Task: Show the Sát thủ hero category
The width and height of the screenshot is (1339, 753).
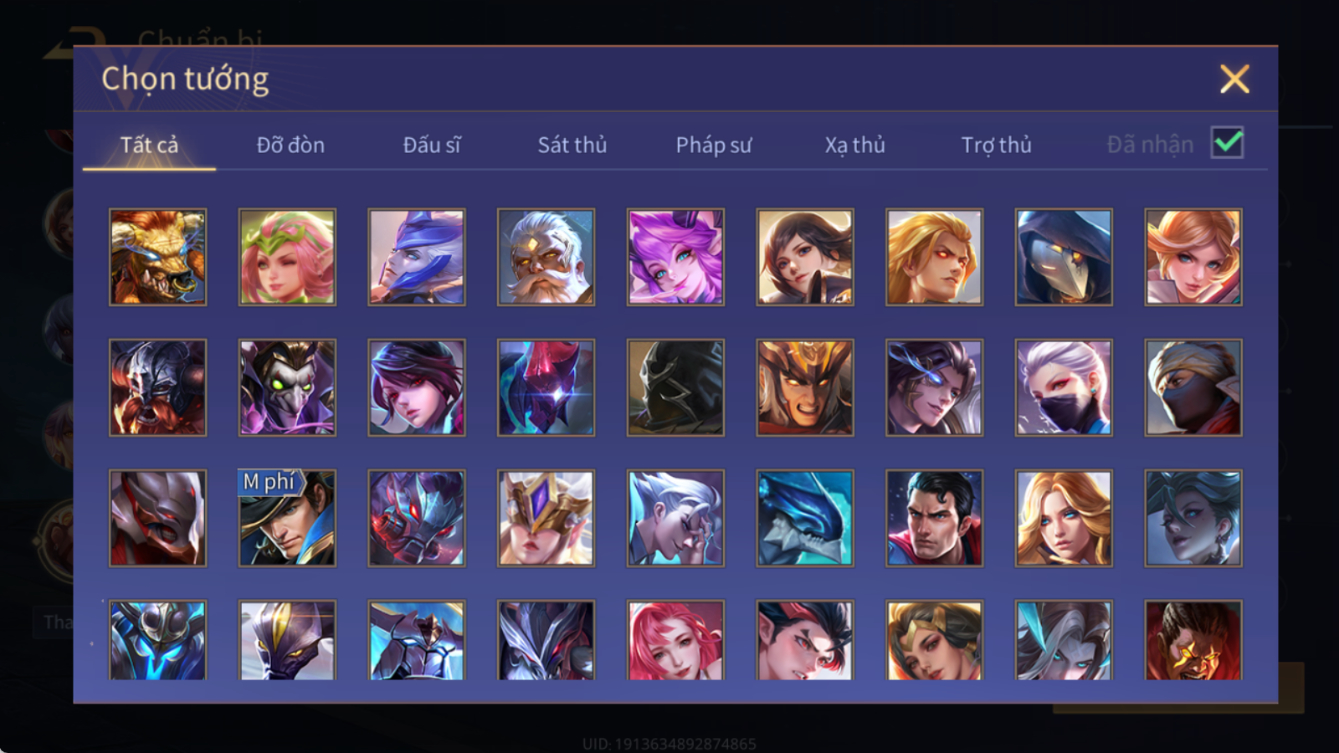Action: [572, 145]
